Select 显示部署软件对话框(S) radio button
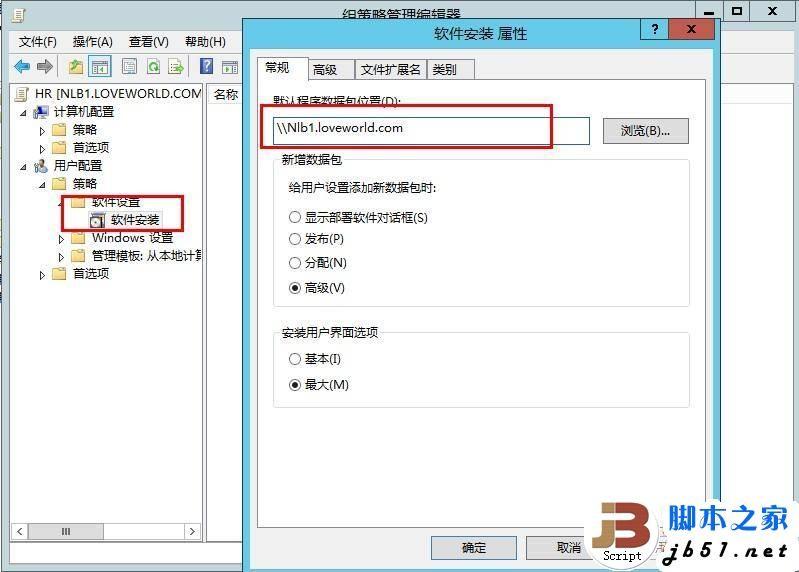This screenshot has height=572, width=799. 295,217
